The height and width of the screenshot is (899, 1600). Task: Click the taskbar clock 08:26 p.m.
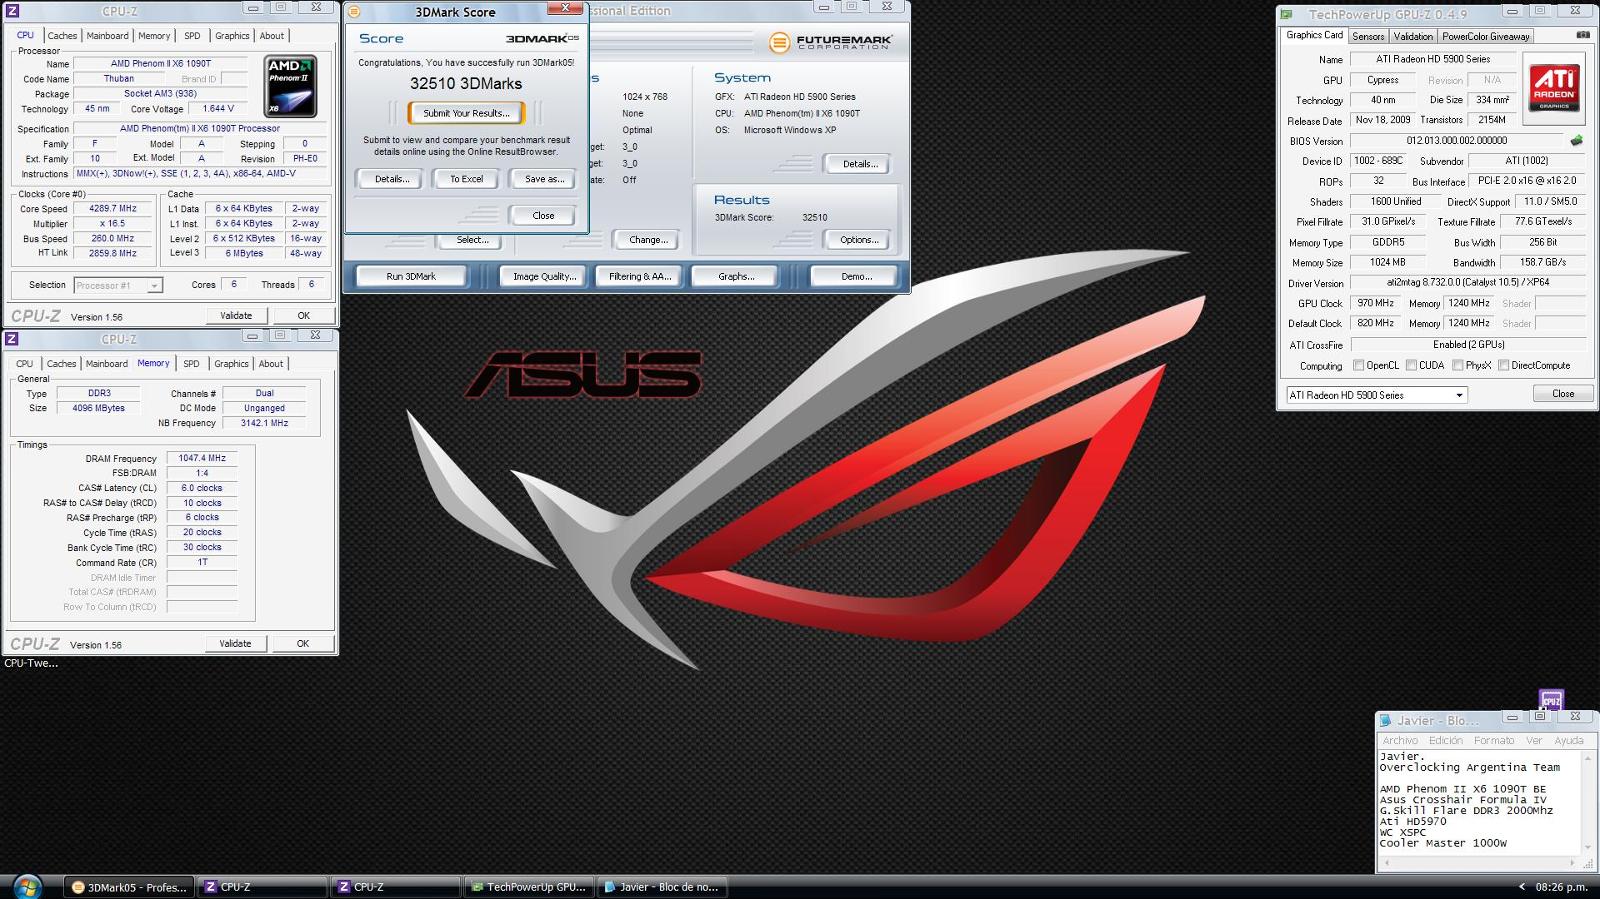1561,887
